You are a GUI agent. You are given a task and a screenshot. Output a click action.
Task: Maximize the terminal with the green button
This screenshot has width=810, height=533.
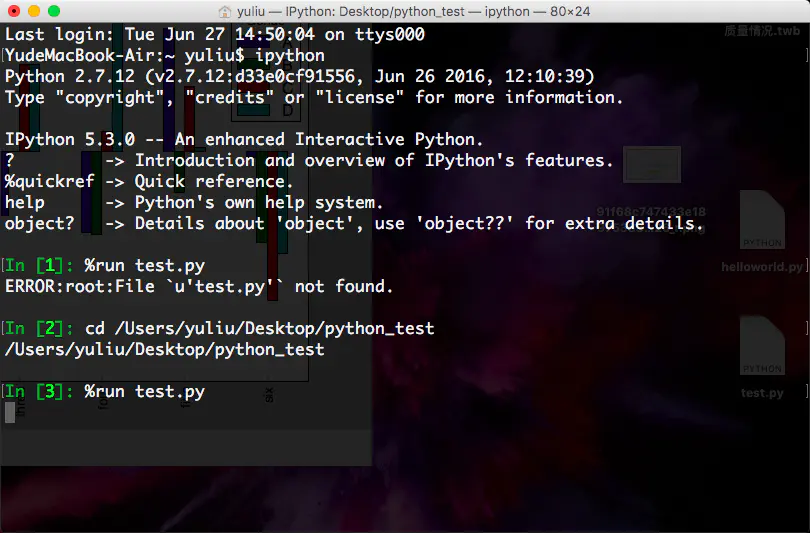tap(54, 11)
